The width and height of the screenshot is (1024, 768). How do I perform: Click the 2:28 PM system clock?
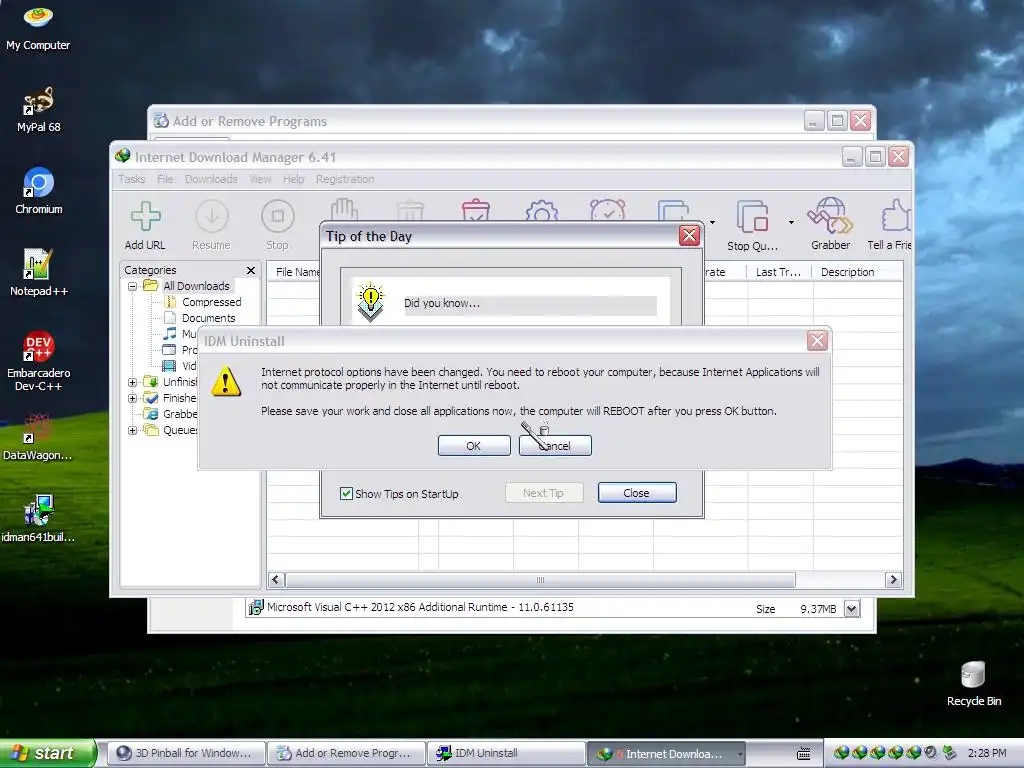pyautogui.click(x=987, y=753)
